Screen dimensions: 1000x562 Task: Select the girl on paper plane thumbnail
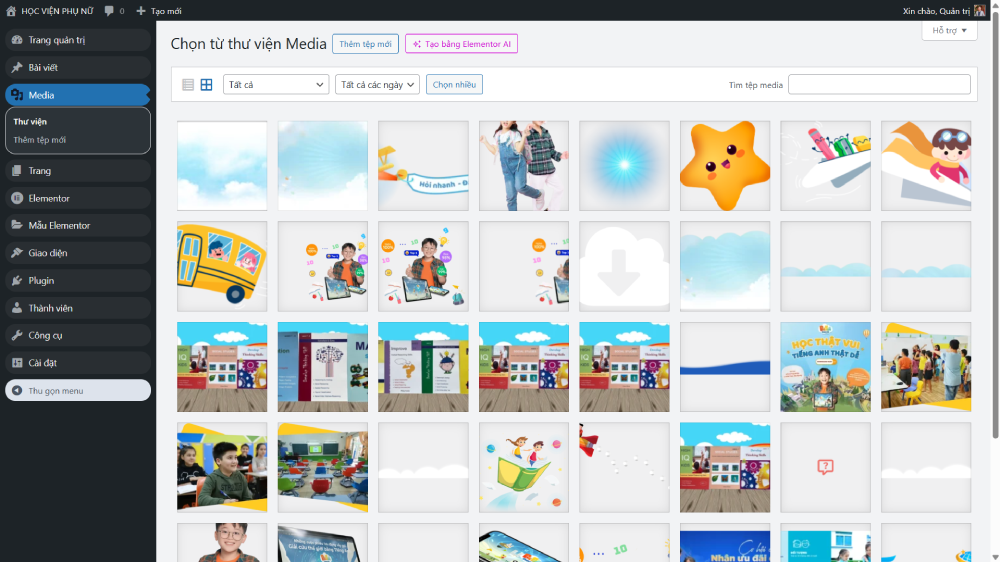926,166
